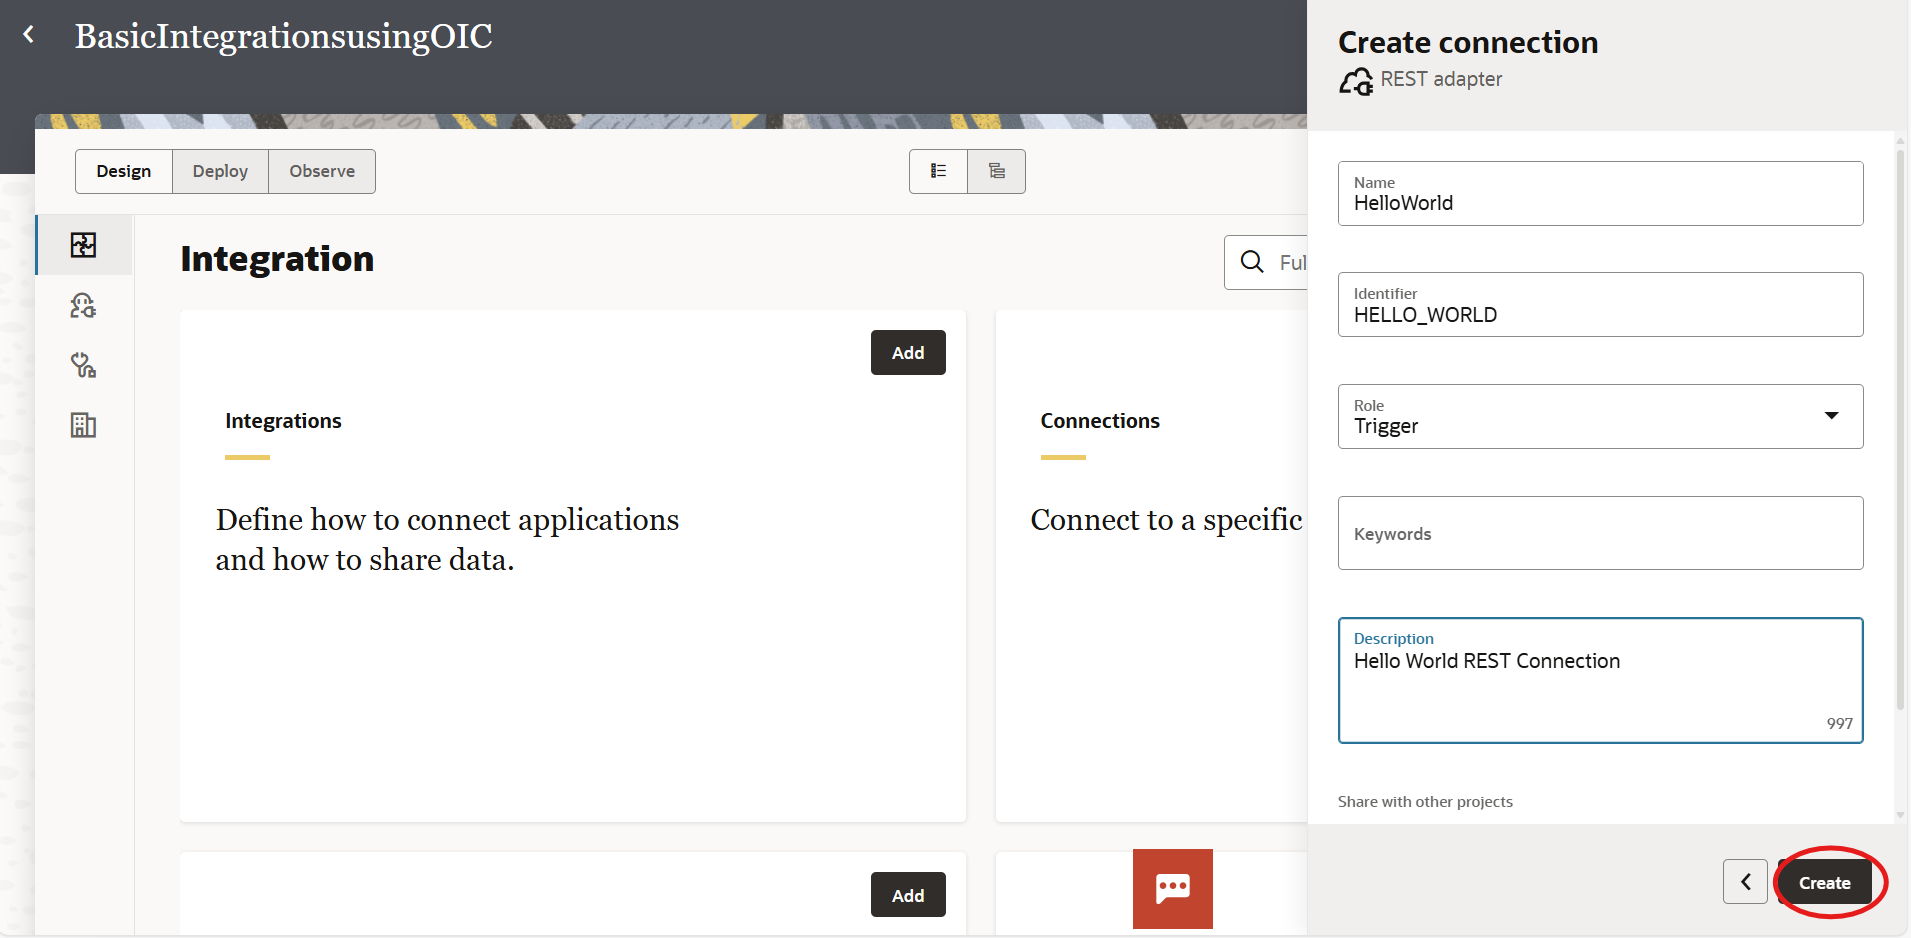Collapse the Create connection panel with back chevron
Image resolution: width=1911 pixels, height=938 pixels.
click(1745, 881)
